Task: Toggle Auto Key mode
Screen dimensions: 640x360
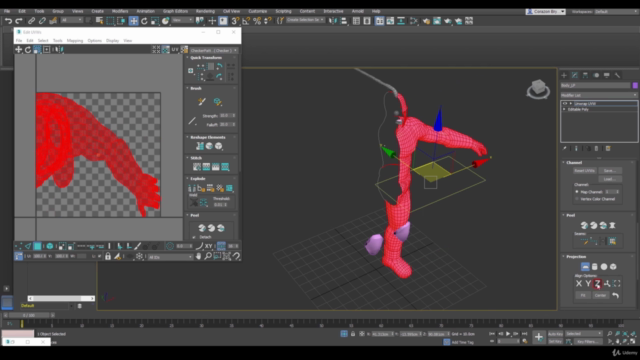Action: point(556,333)
